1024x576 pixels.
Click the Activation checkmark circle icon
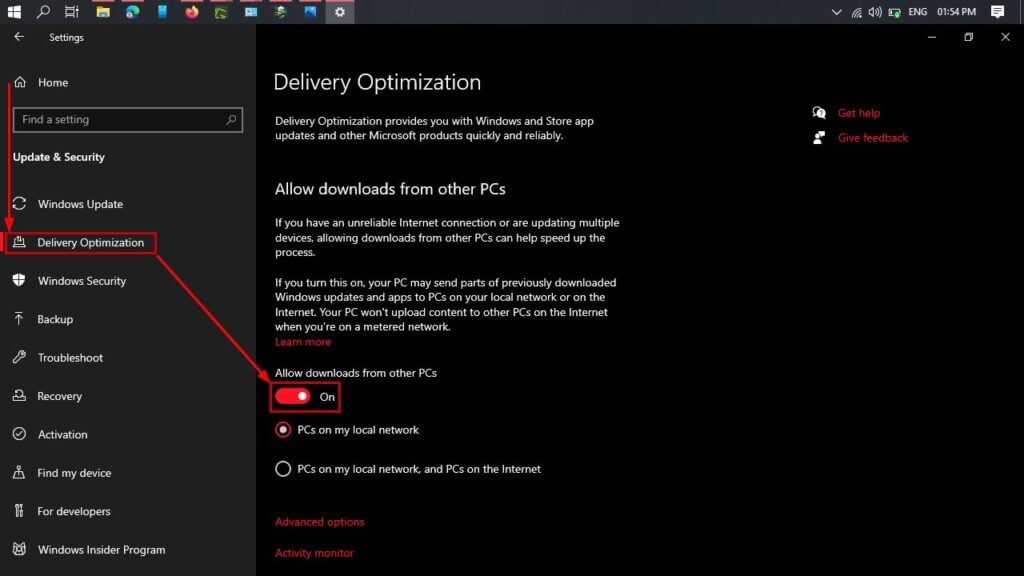click(x=19, y=434)
